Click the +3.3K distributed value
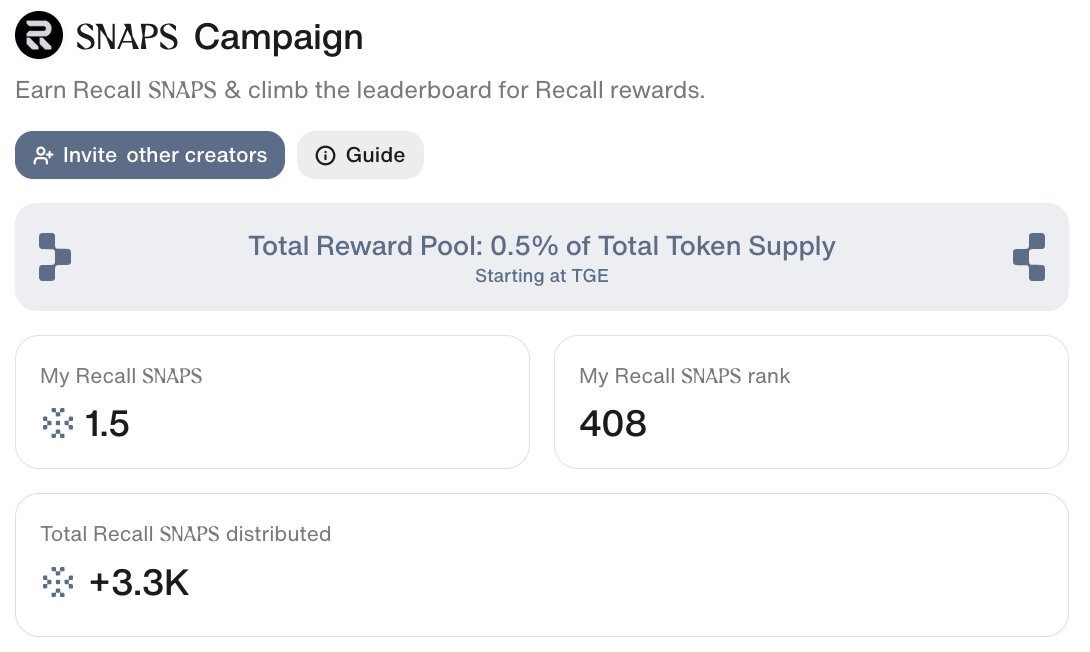This screenshot has height=652, width=1090. [x=139, y=582]
